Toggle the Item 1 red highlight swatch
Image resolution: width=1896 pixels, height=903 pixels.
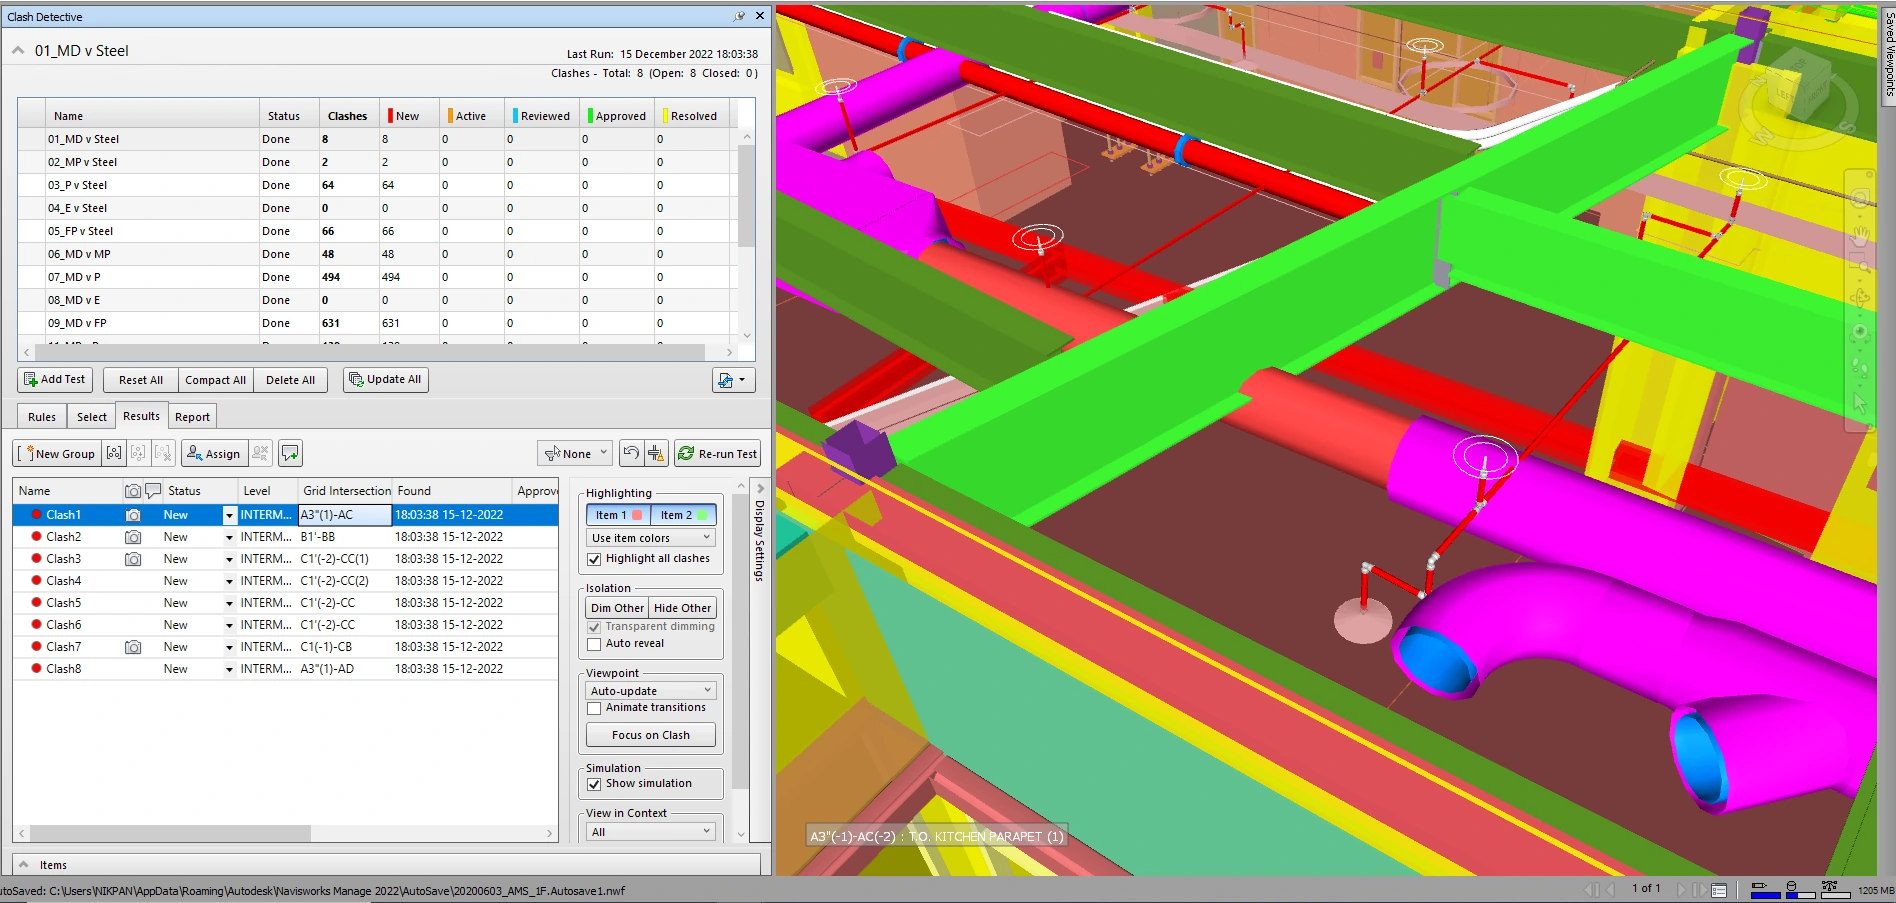[637, 516]
